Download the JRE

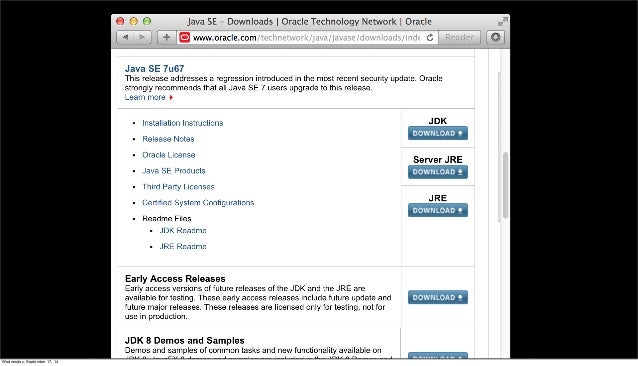pos(438,211)
